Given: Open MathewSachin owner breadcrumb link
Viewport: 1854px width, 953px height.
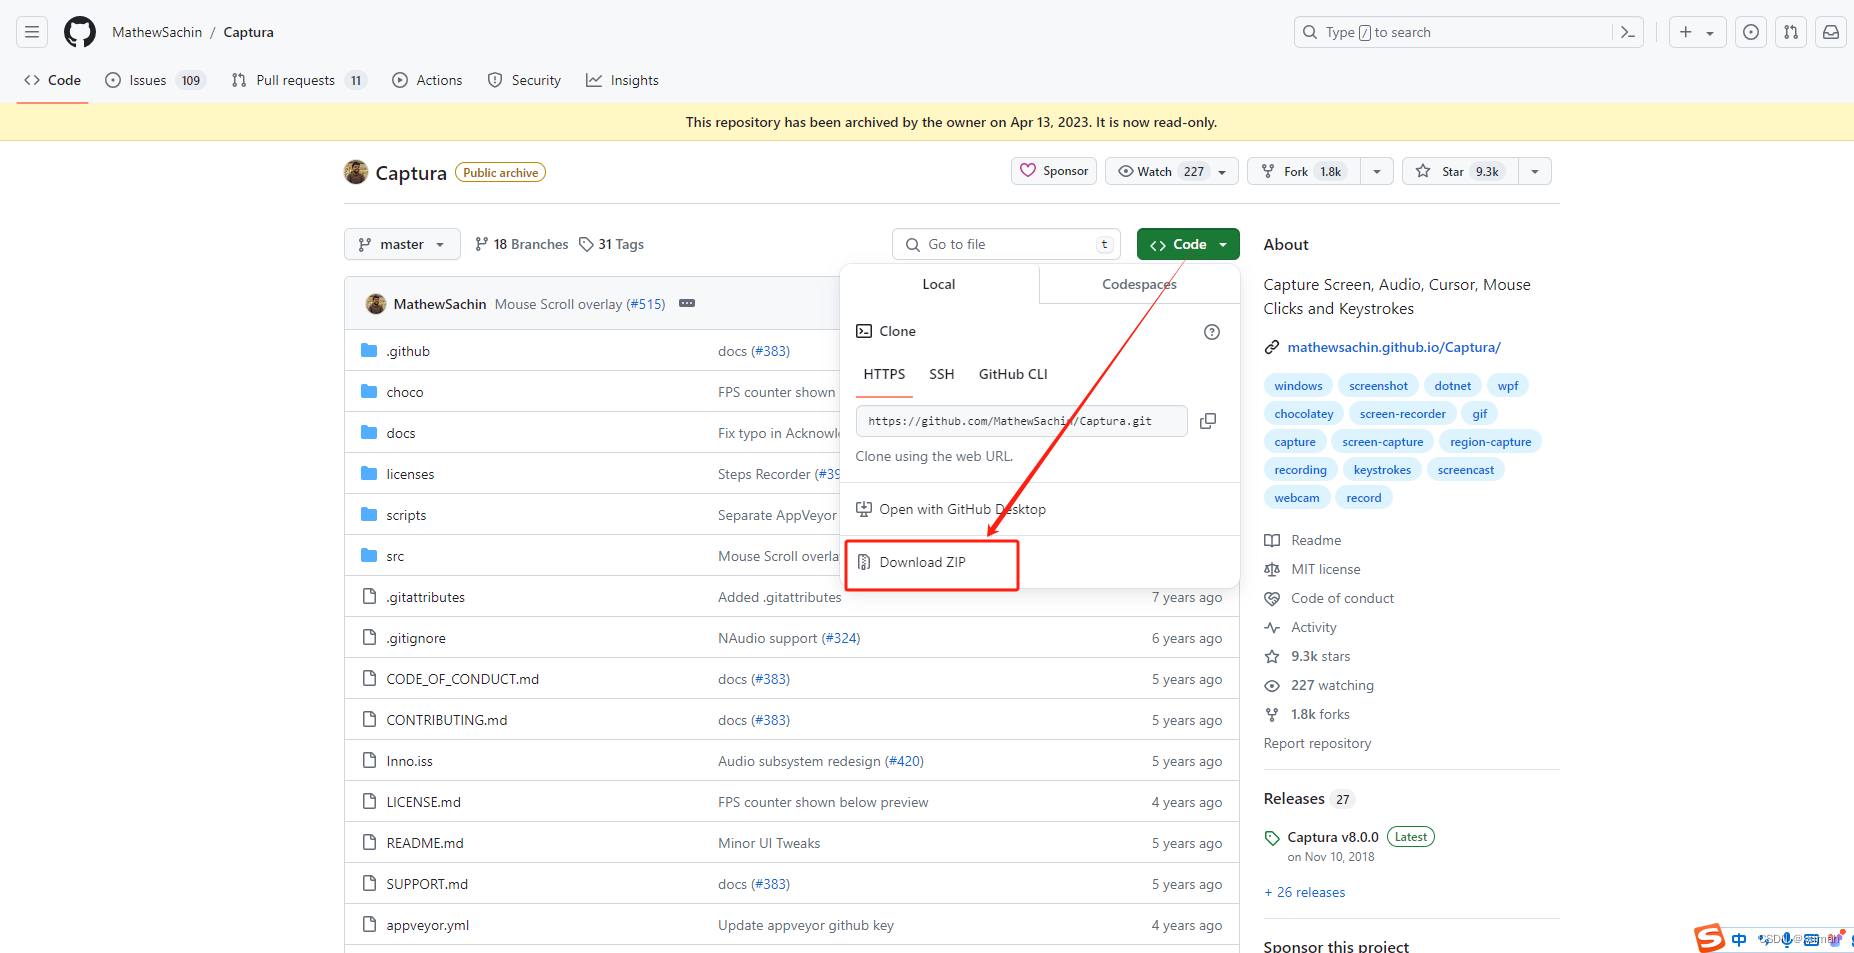Looking at the screenshot, I should pyautogui.click(x=157, y=32).
